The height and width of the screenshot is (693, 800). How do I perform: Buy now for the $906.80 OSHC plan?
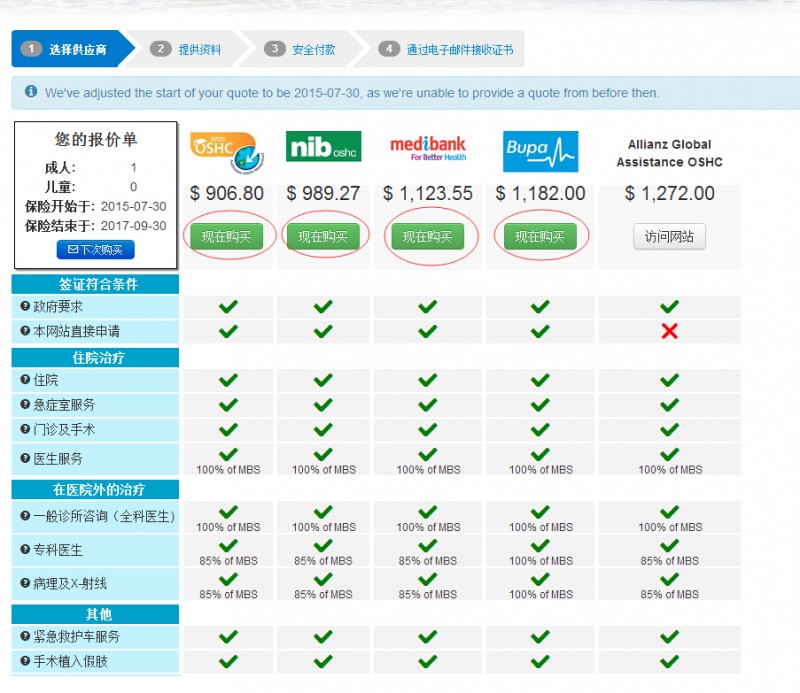tap(227, 236)
